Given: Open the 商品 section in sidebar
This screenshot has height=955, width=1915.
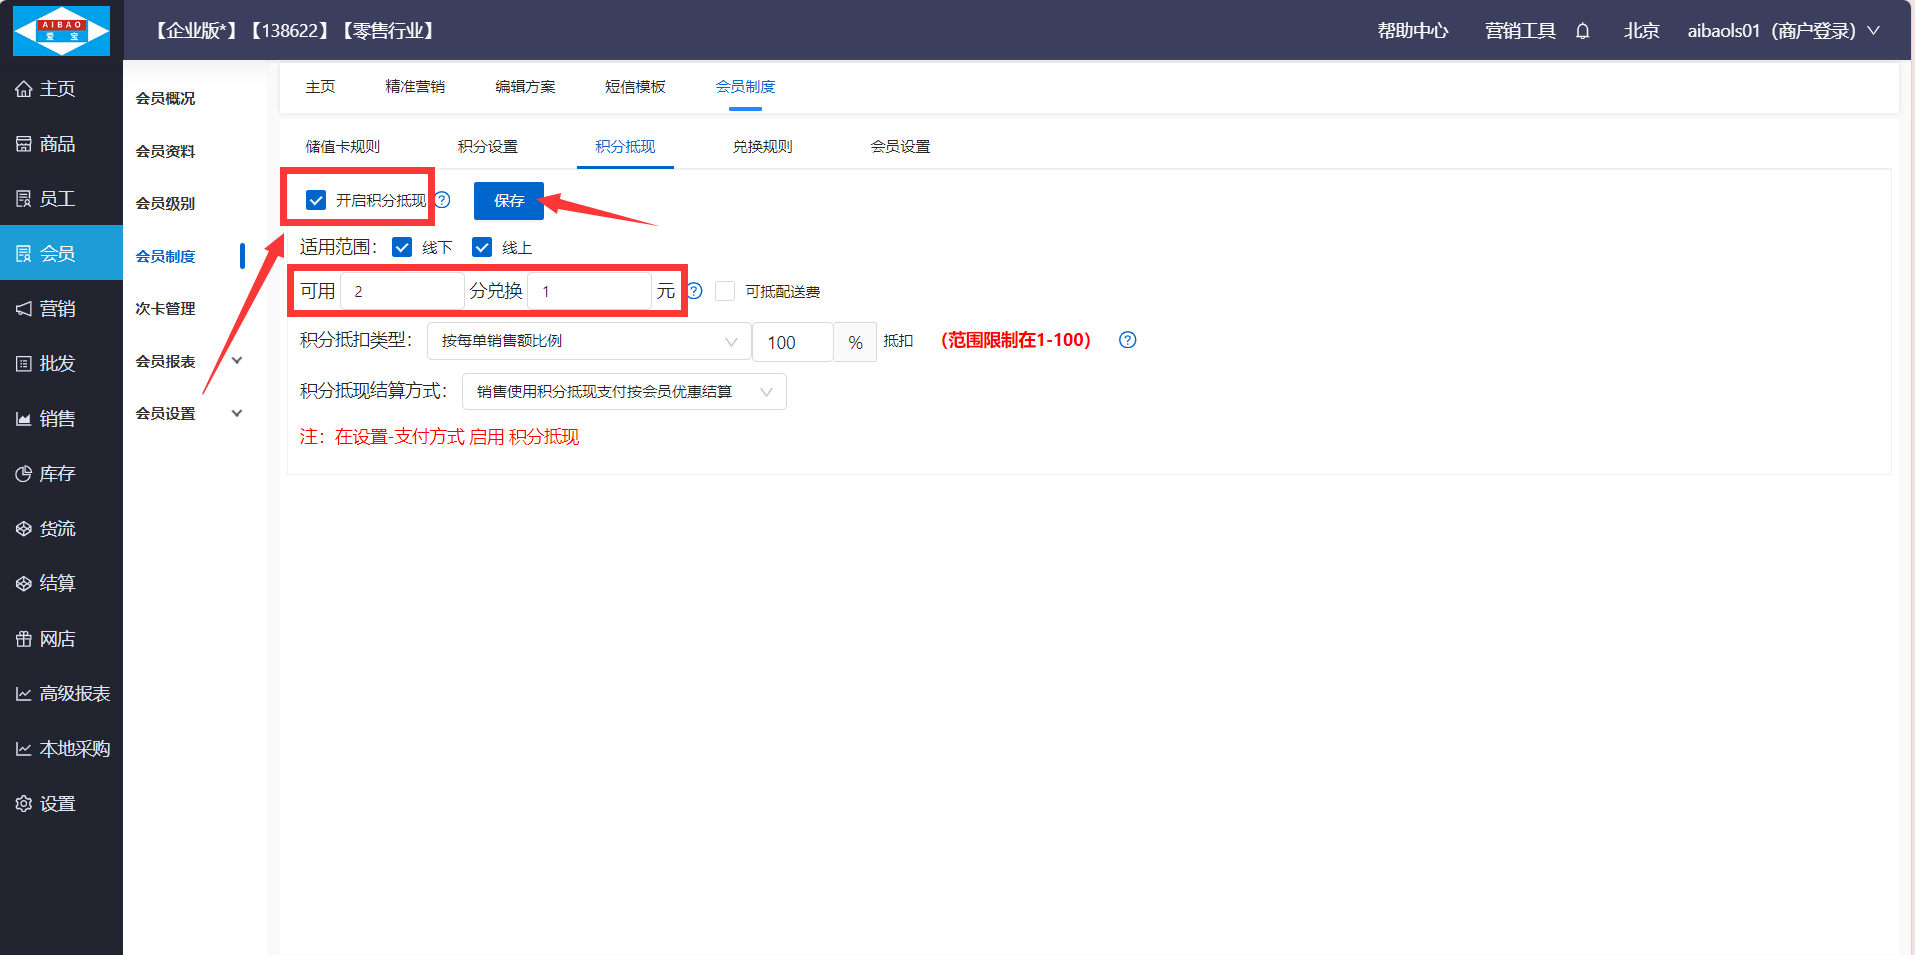Looking at the screenshot, I should pos(58,144).
